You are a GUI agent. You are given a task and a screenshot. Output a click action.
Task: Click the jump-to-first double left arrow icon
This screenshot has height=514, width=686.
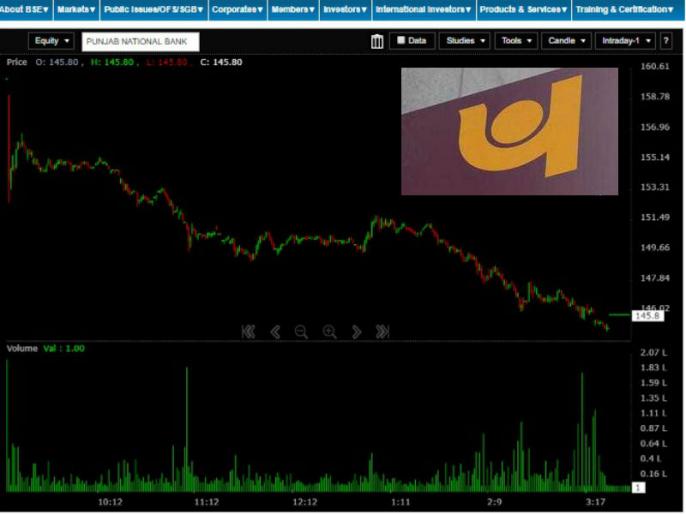click(248, 332)
